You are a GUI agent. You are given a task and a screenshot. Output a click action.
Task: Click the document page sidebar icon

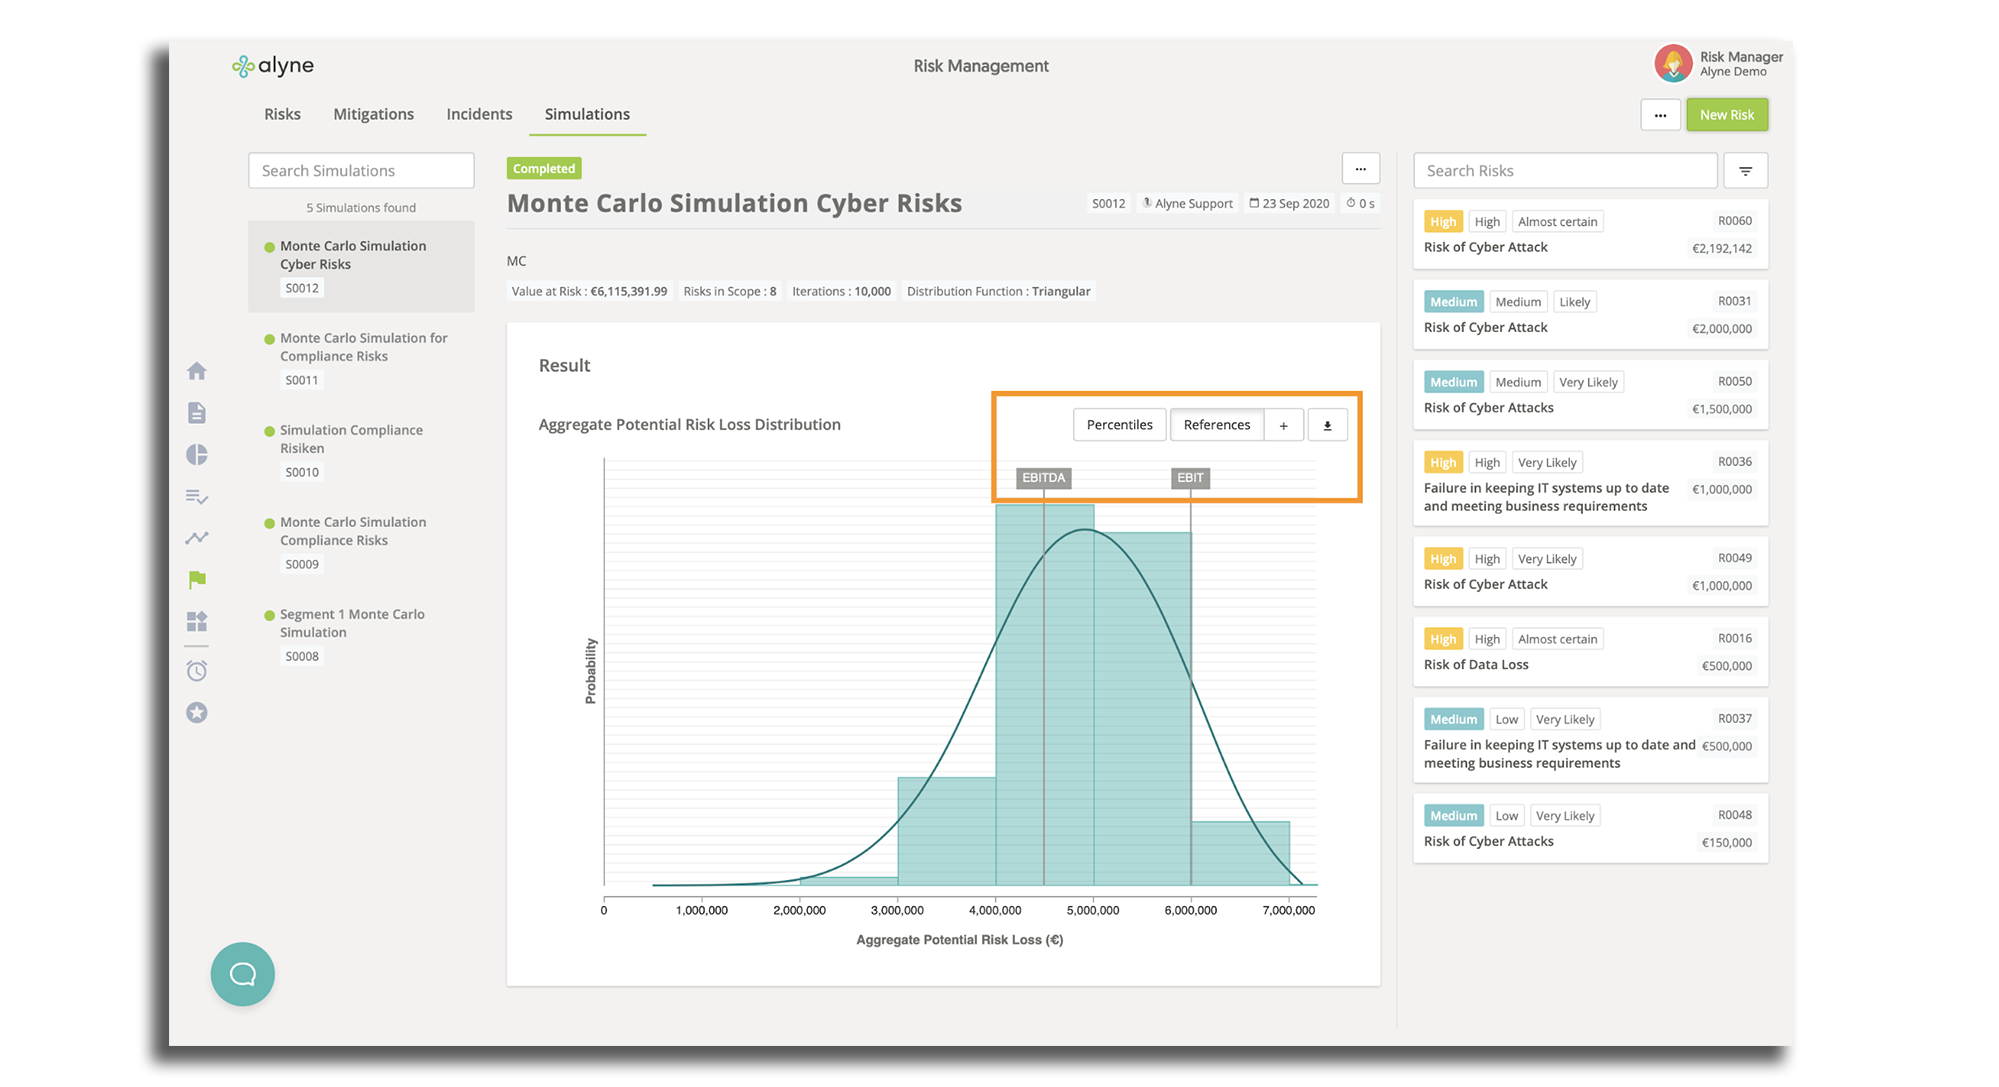coord(197,413)
